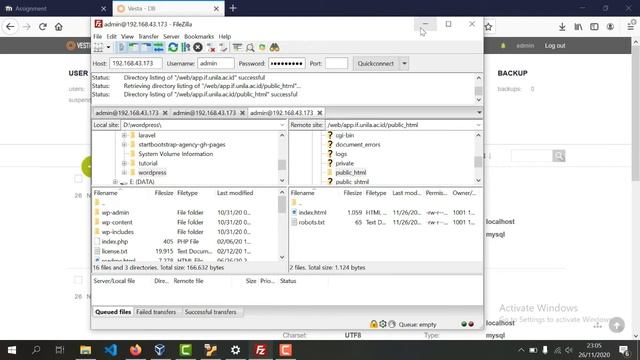The image size is (640, 360).
Task: Select the private remote folder
Action: coord(344,163)
